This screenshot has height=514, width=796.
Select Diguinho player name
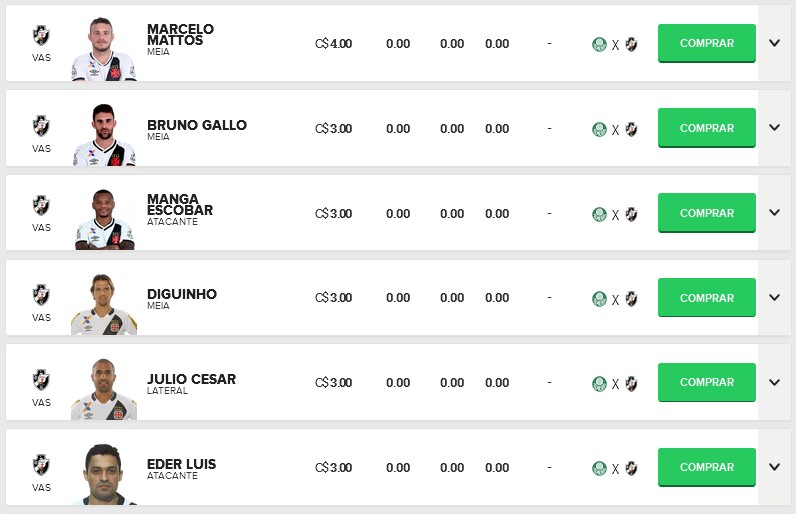(182, 294)
